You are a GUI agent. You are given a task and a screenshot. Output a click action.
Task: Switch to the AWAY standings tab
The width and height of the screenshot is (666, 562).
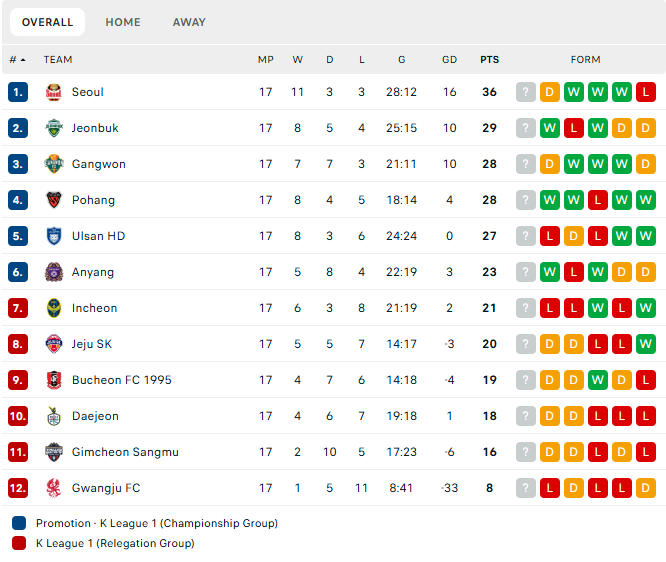coord(189,22)
